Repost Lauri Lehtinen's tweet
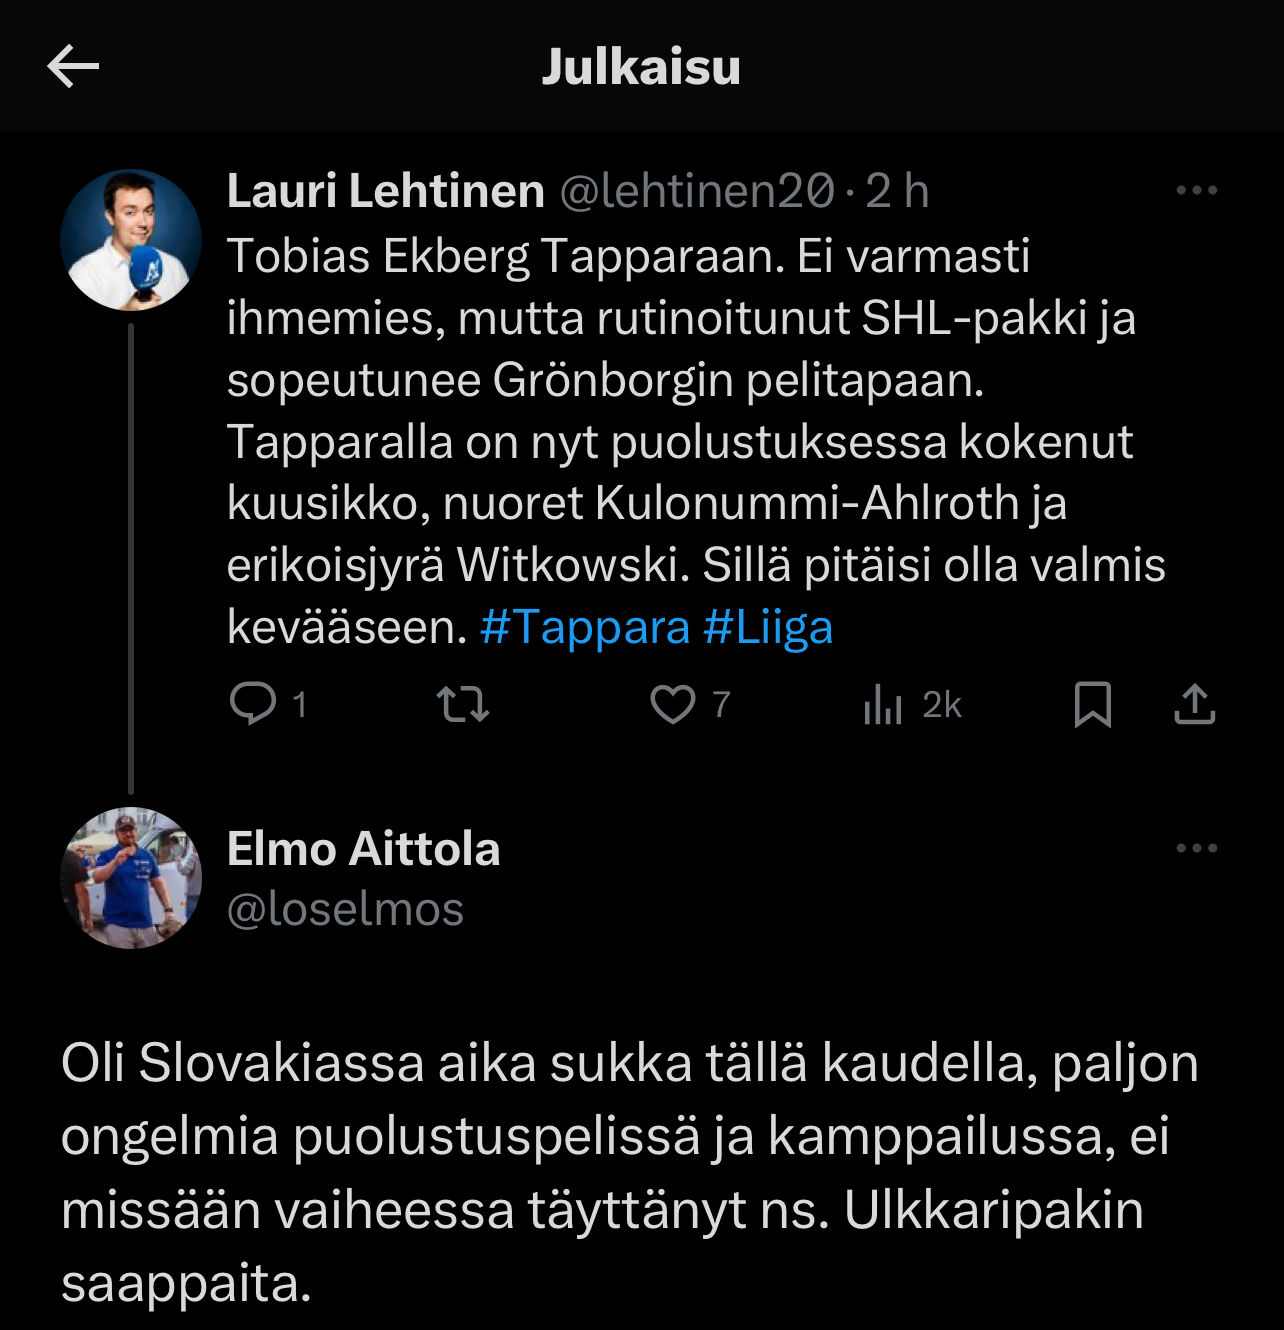This screenshot has height=1330, width=1284. tap(463, 704)
